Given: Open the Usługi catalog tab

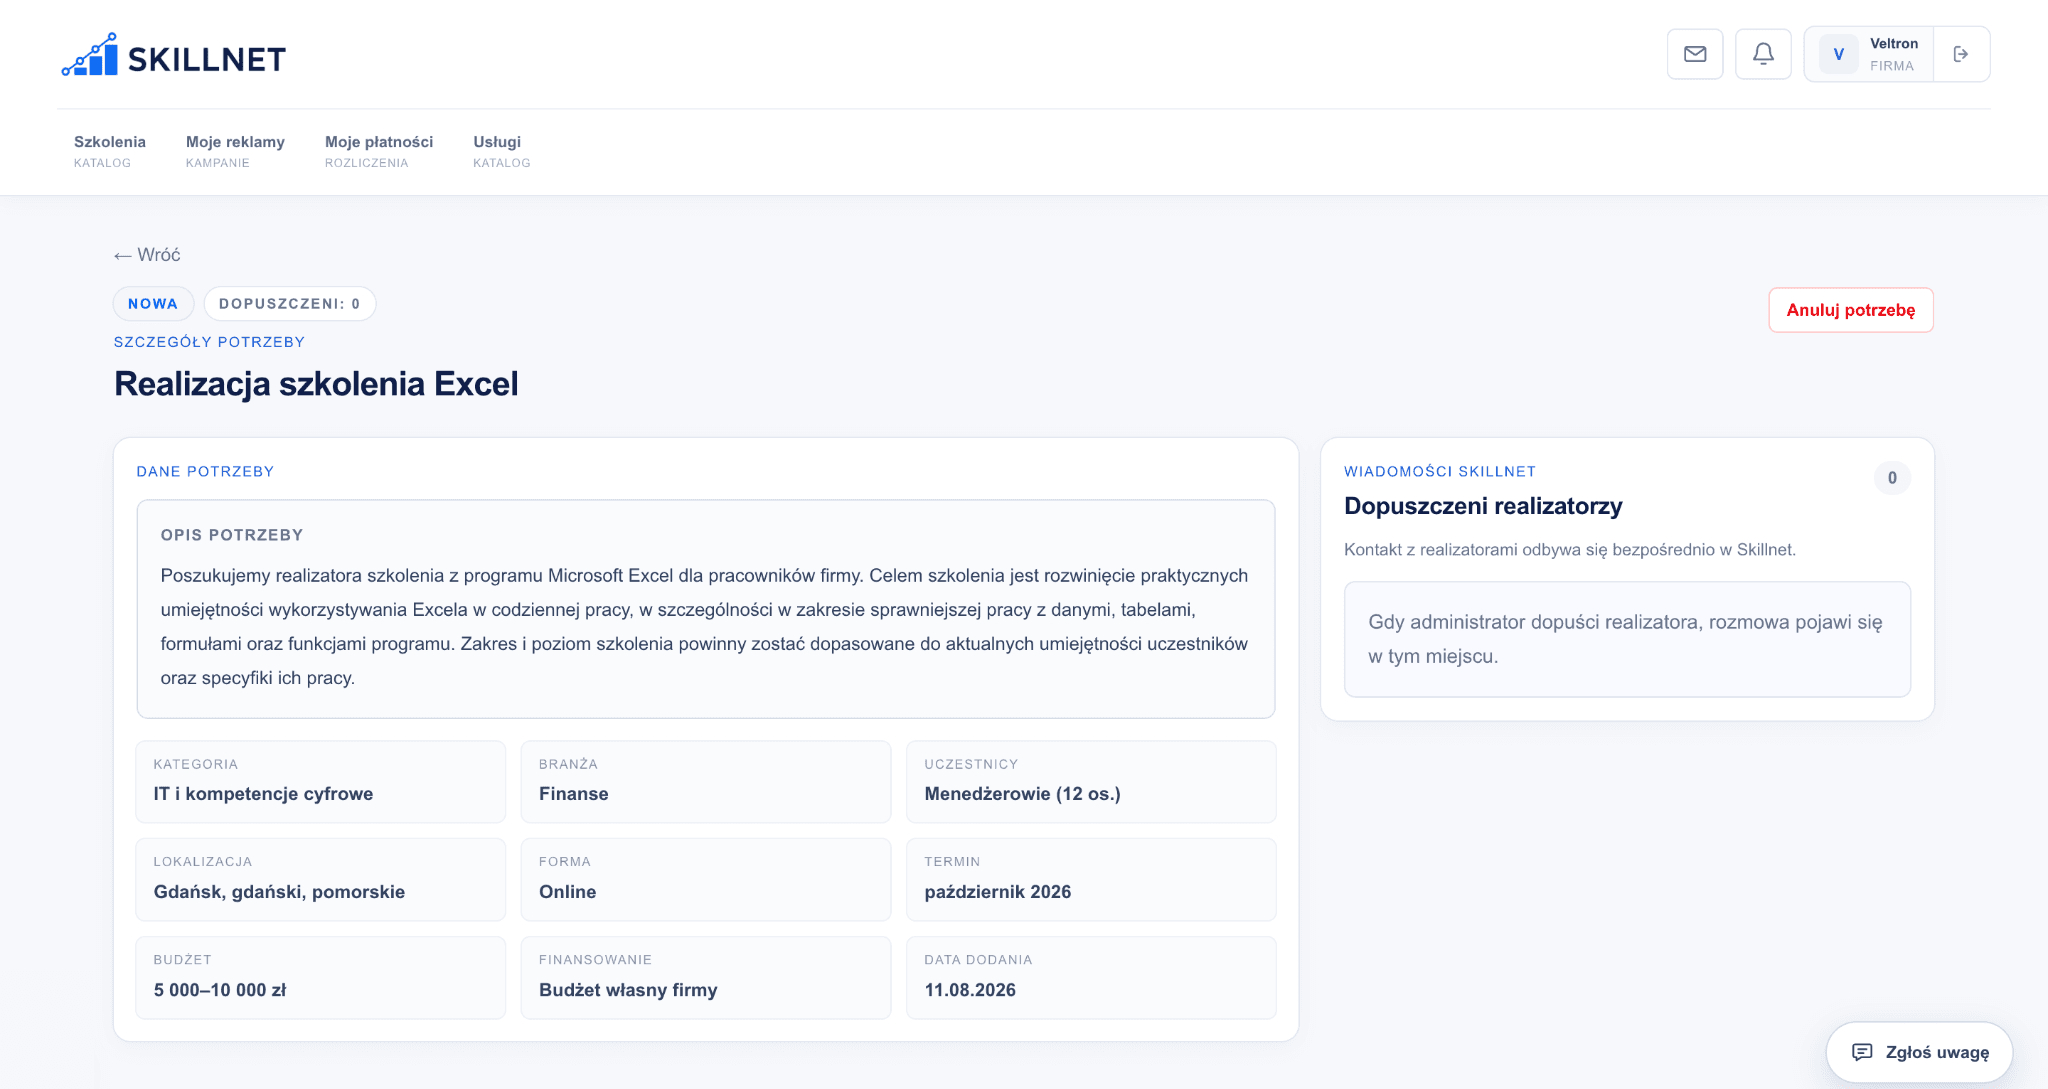Looking at the screenshot, I should (x=502, y=151).
